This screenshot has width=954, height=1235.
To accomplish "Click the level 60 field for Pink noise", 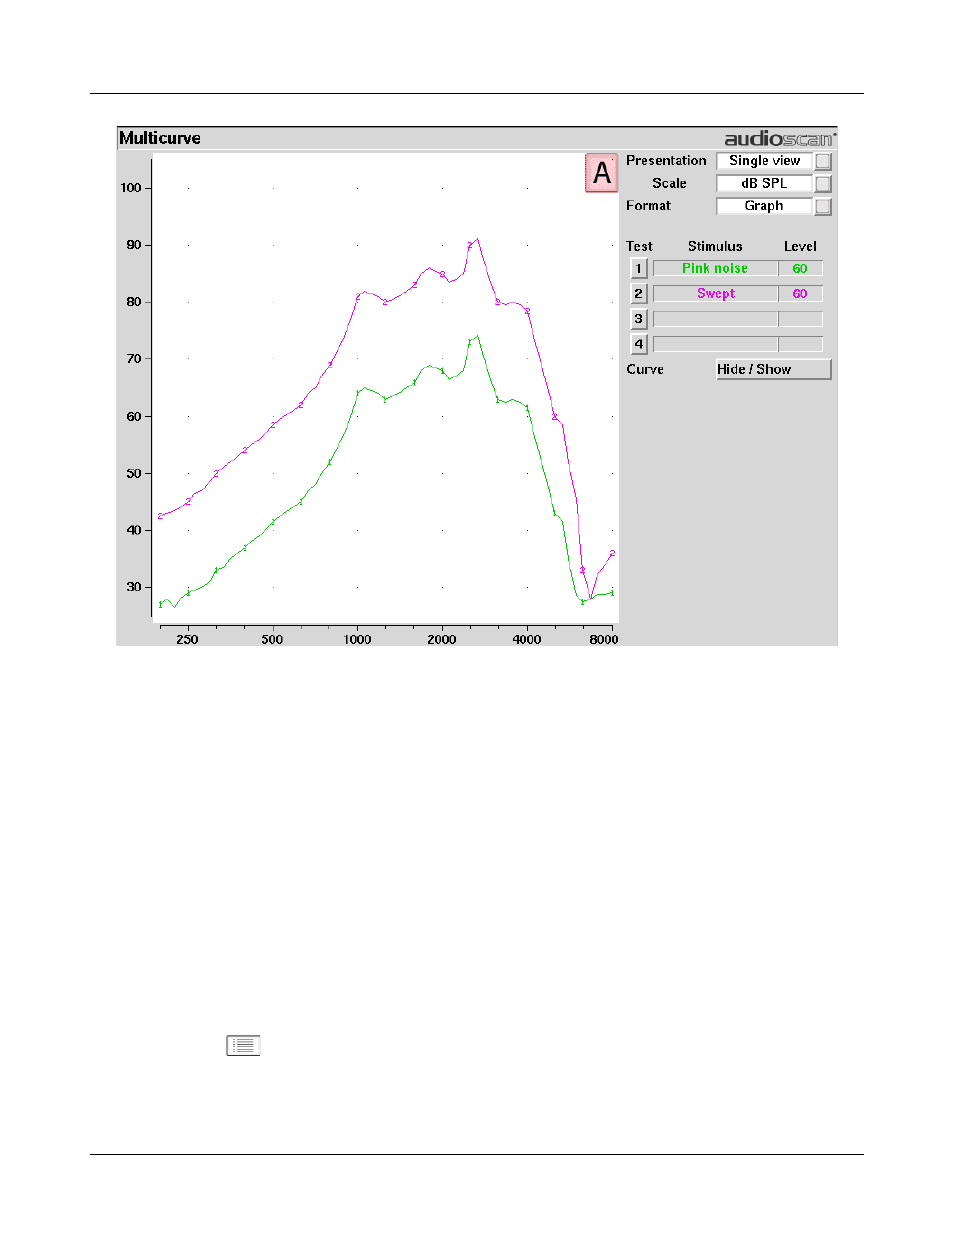I will (x=800, y=268).
